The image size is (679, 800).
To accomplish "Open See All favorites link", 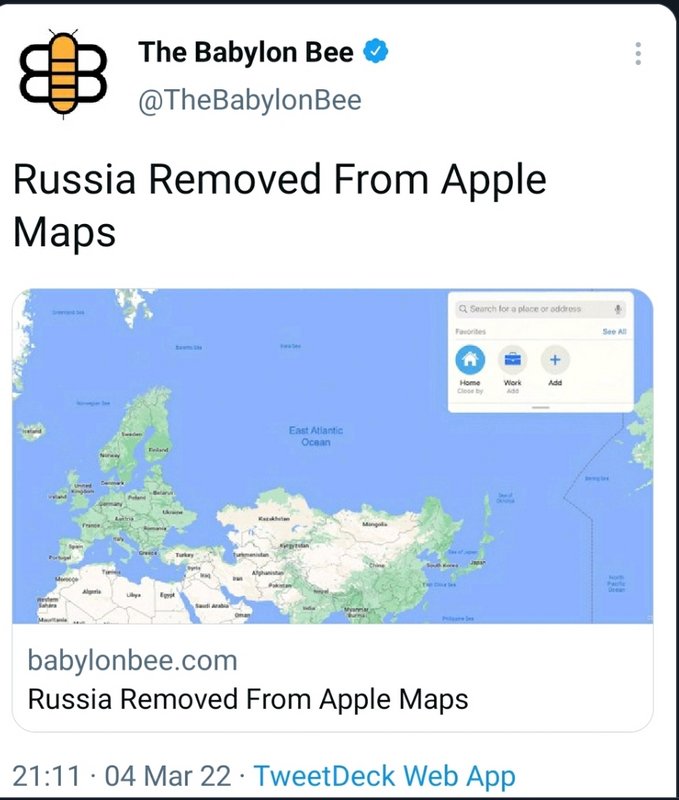I will 614,332.
